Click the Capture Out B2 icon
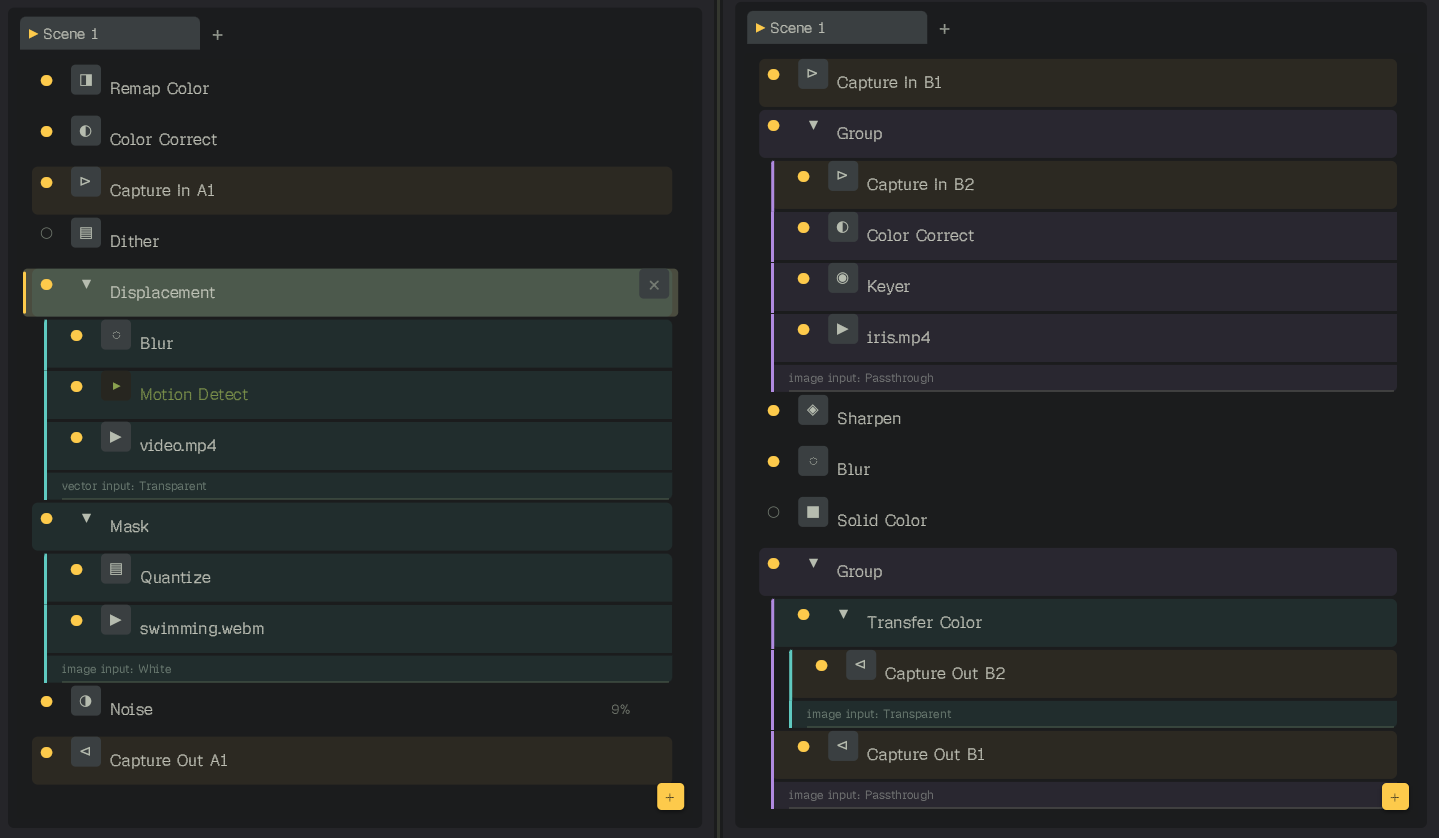The width and height of the screenshot is (1439, 838). pos(861,665)
